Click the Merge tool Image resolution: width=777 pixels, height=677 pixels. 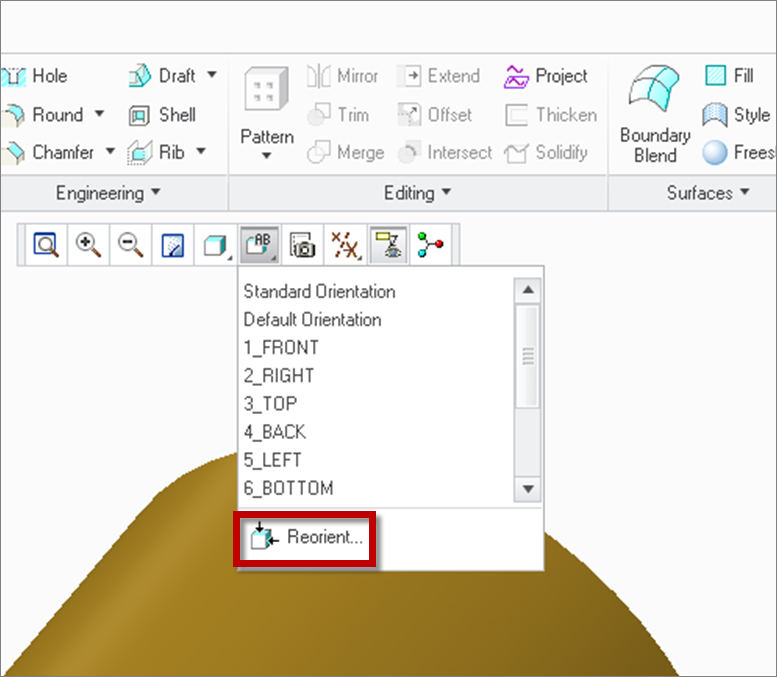[345, 153]
